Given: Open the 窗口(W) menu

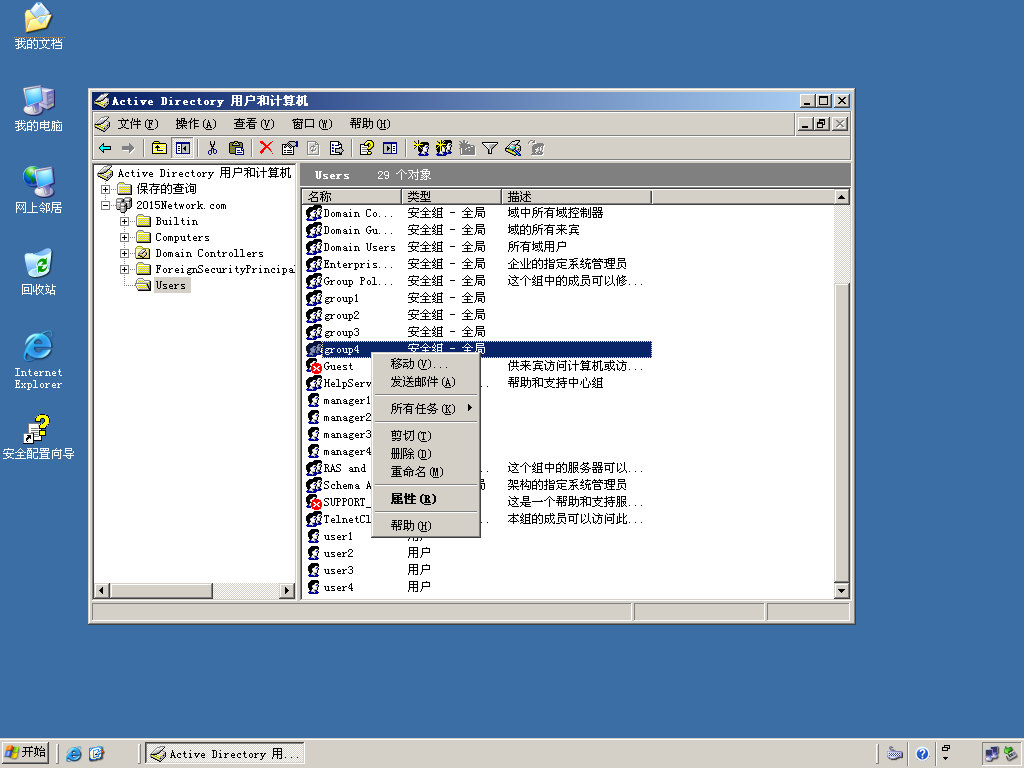Looking at the screenshot, I should [312, 124].
